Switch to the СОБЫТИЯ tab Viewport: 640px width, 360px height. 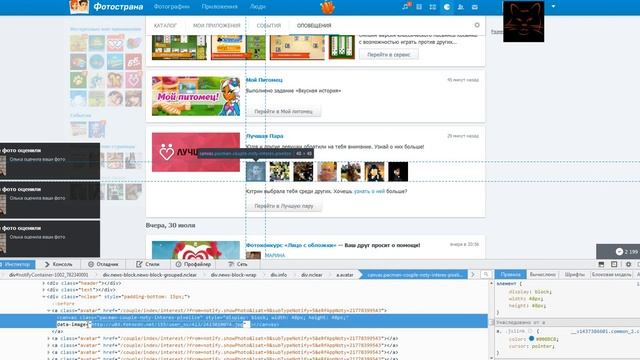(x=269, y=25)
